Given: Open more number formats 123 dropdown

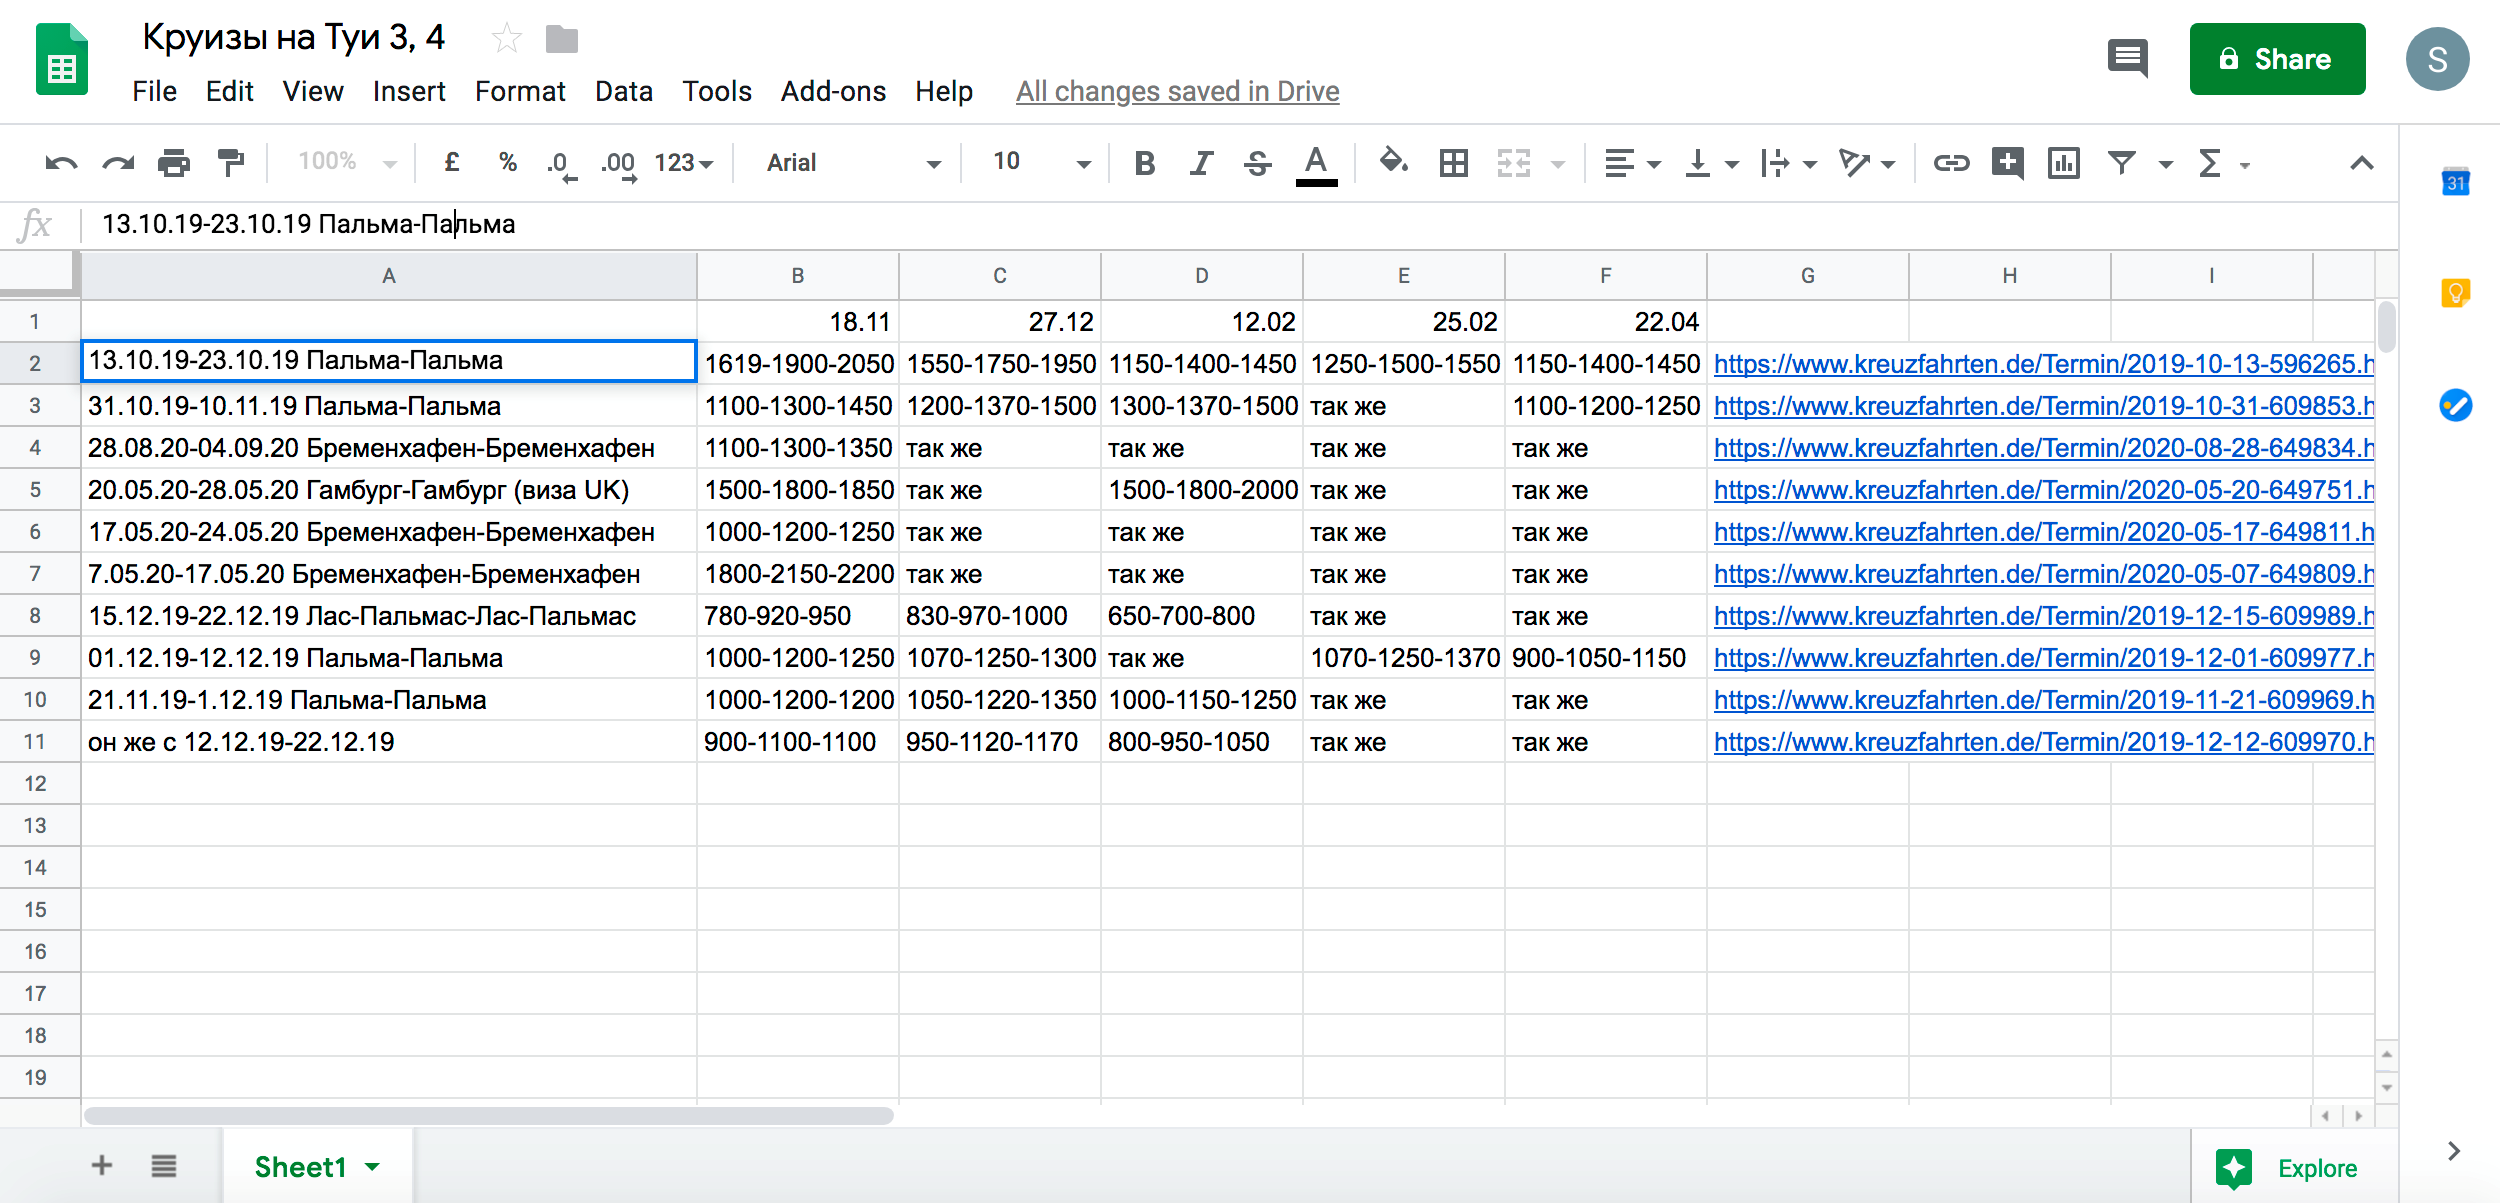Looking at the screenshot, I should pyautogui.click(x=684, y=163).
